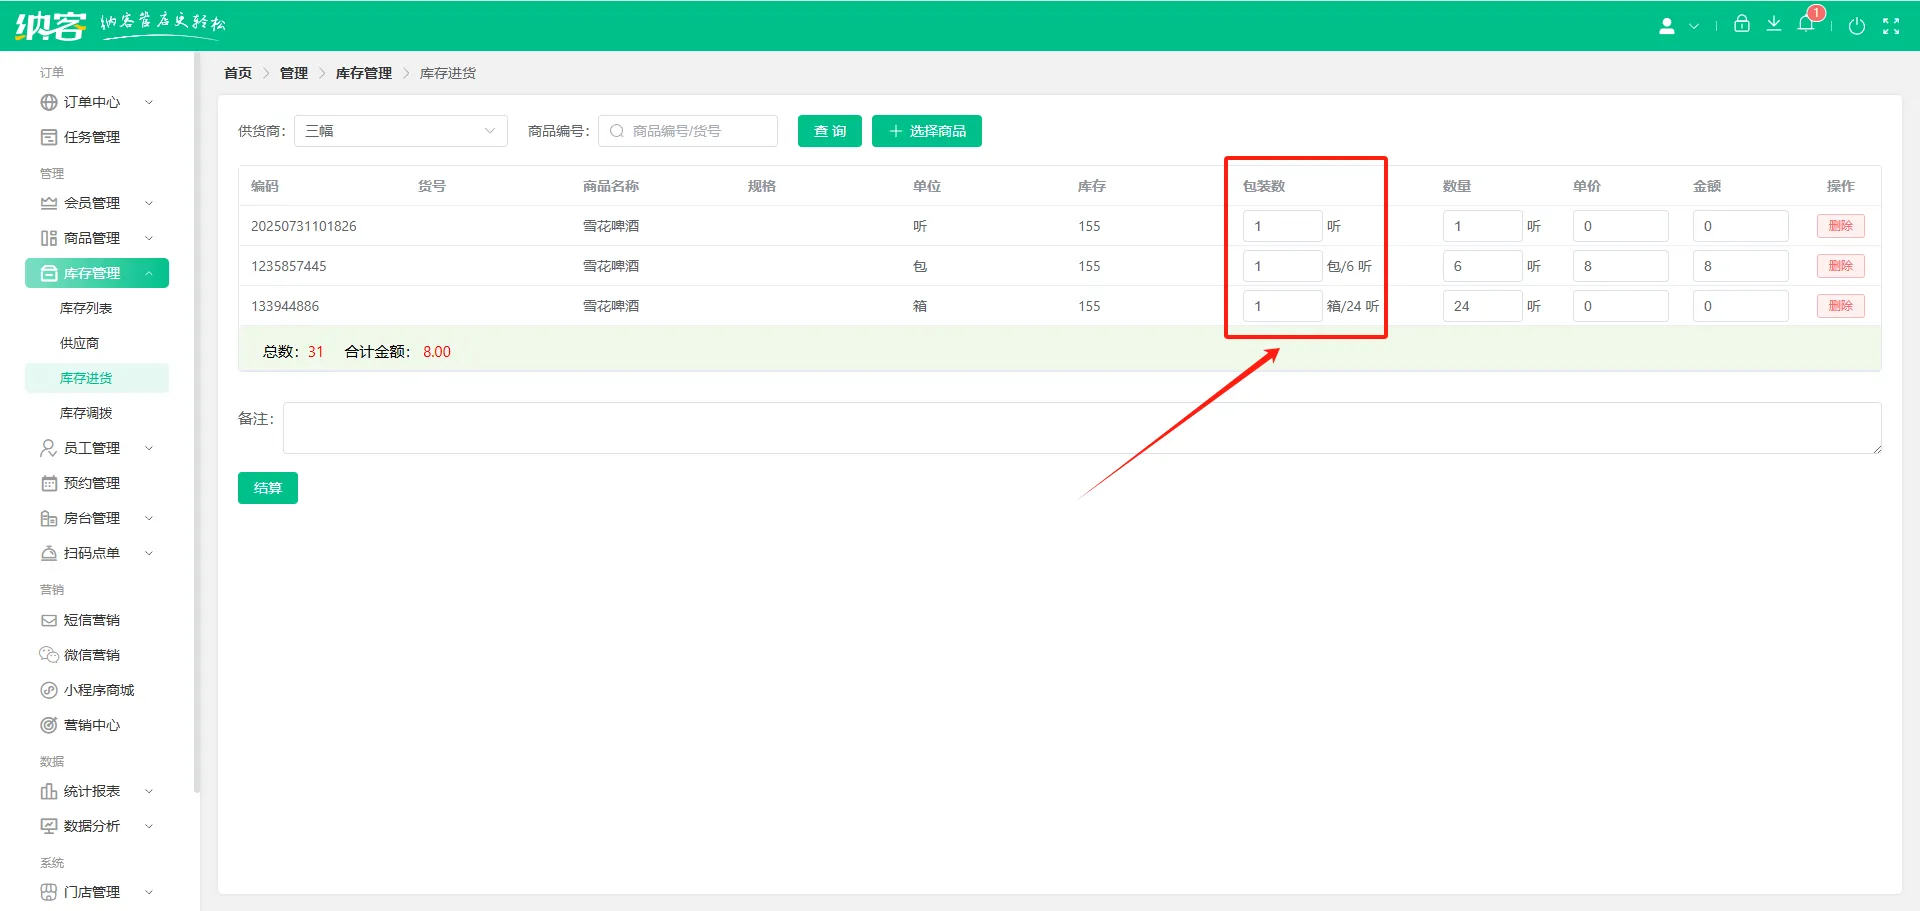The width and height of the screenshot is (1920, 911).
Task: Click the 选择商品 button
Action: (x=926, y=131)
